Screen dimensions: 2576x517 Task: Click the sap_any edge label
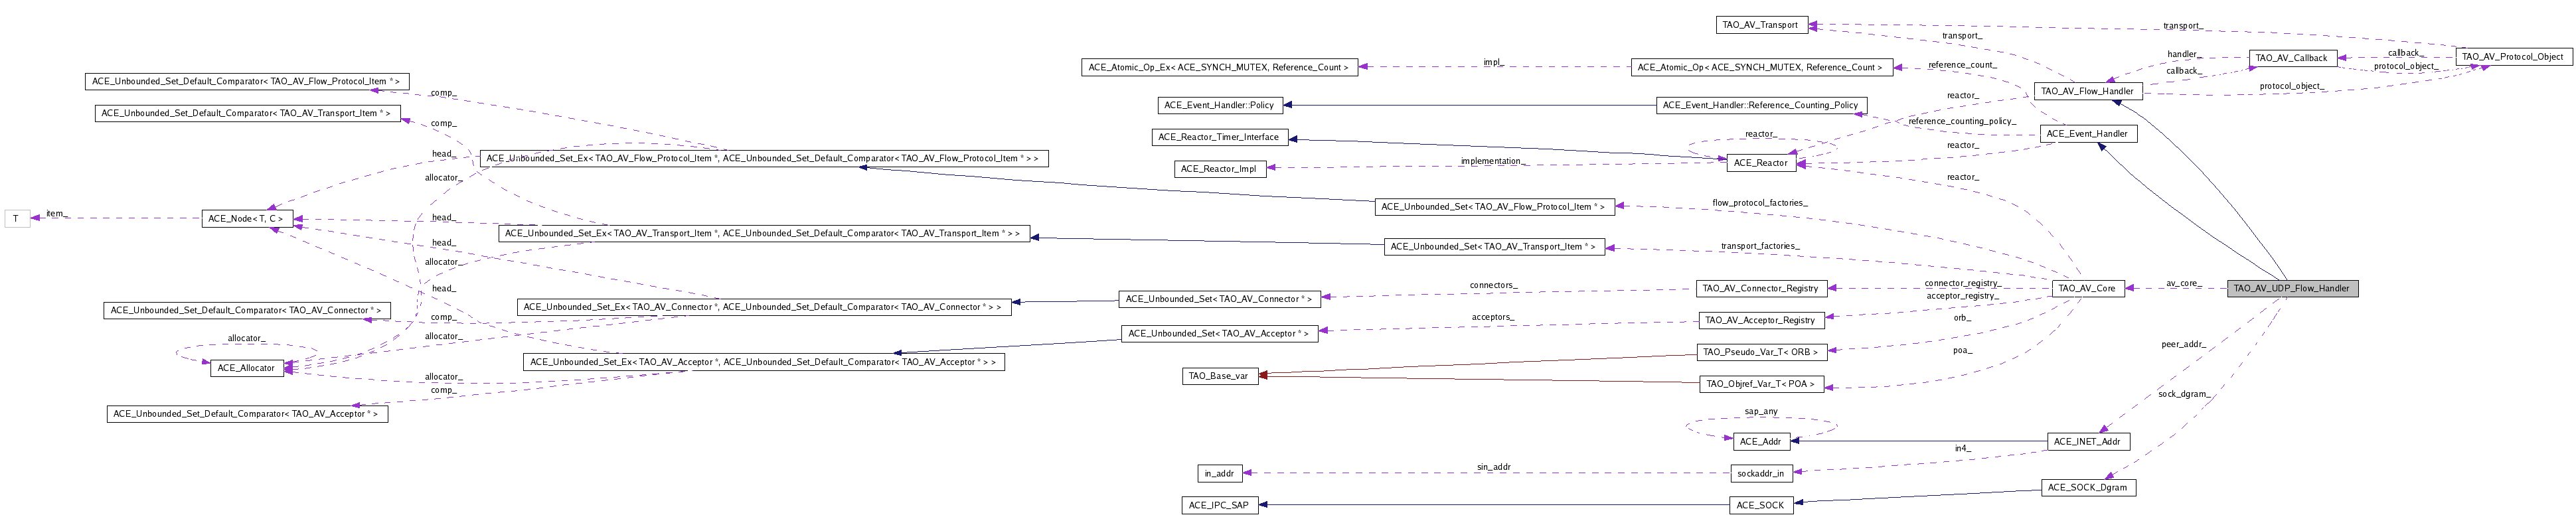1761,411
